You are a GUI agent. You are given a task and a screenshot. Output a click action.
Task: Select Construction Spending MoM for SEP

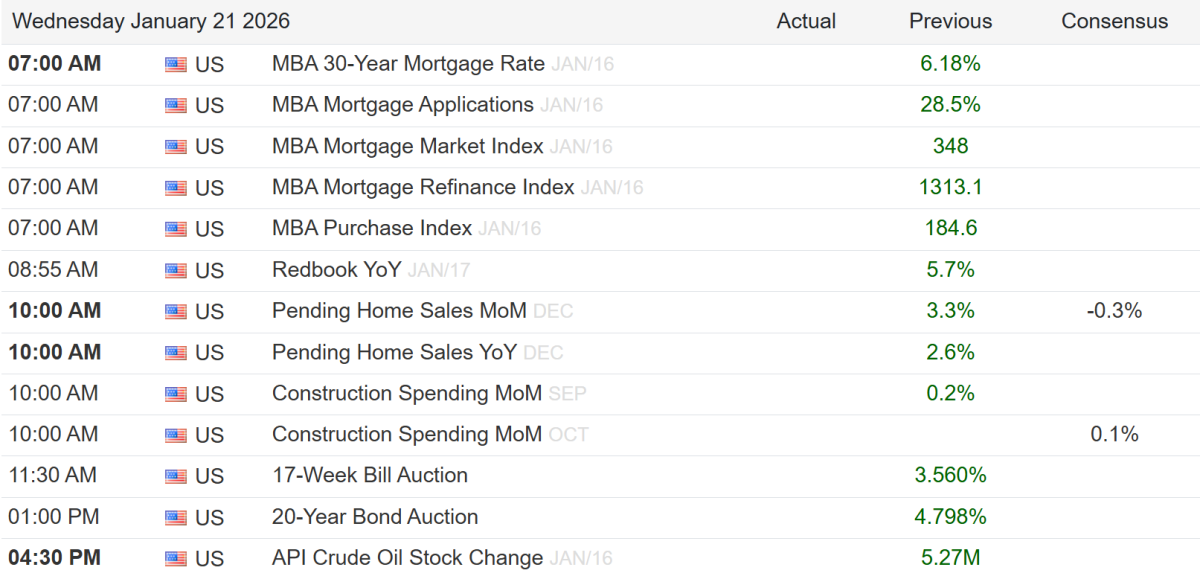tap(406, 393)
